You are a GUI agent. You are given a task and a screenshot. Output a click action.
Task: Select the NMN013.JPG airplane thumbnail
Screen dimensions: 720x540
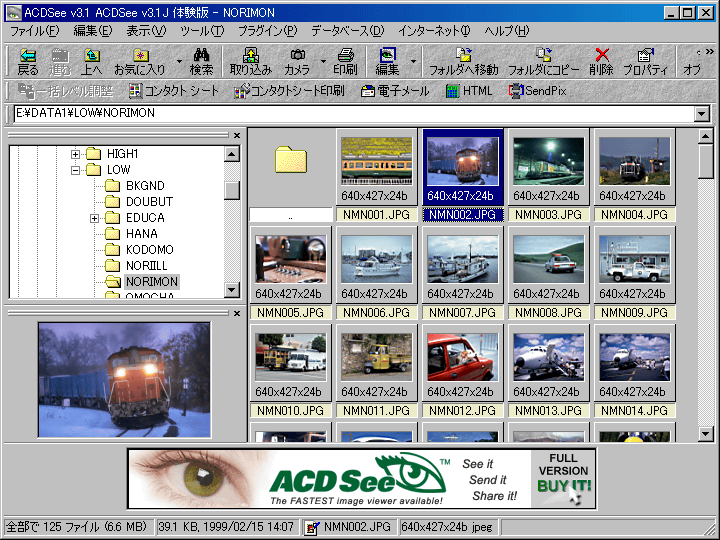[x=549, y=357]
